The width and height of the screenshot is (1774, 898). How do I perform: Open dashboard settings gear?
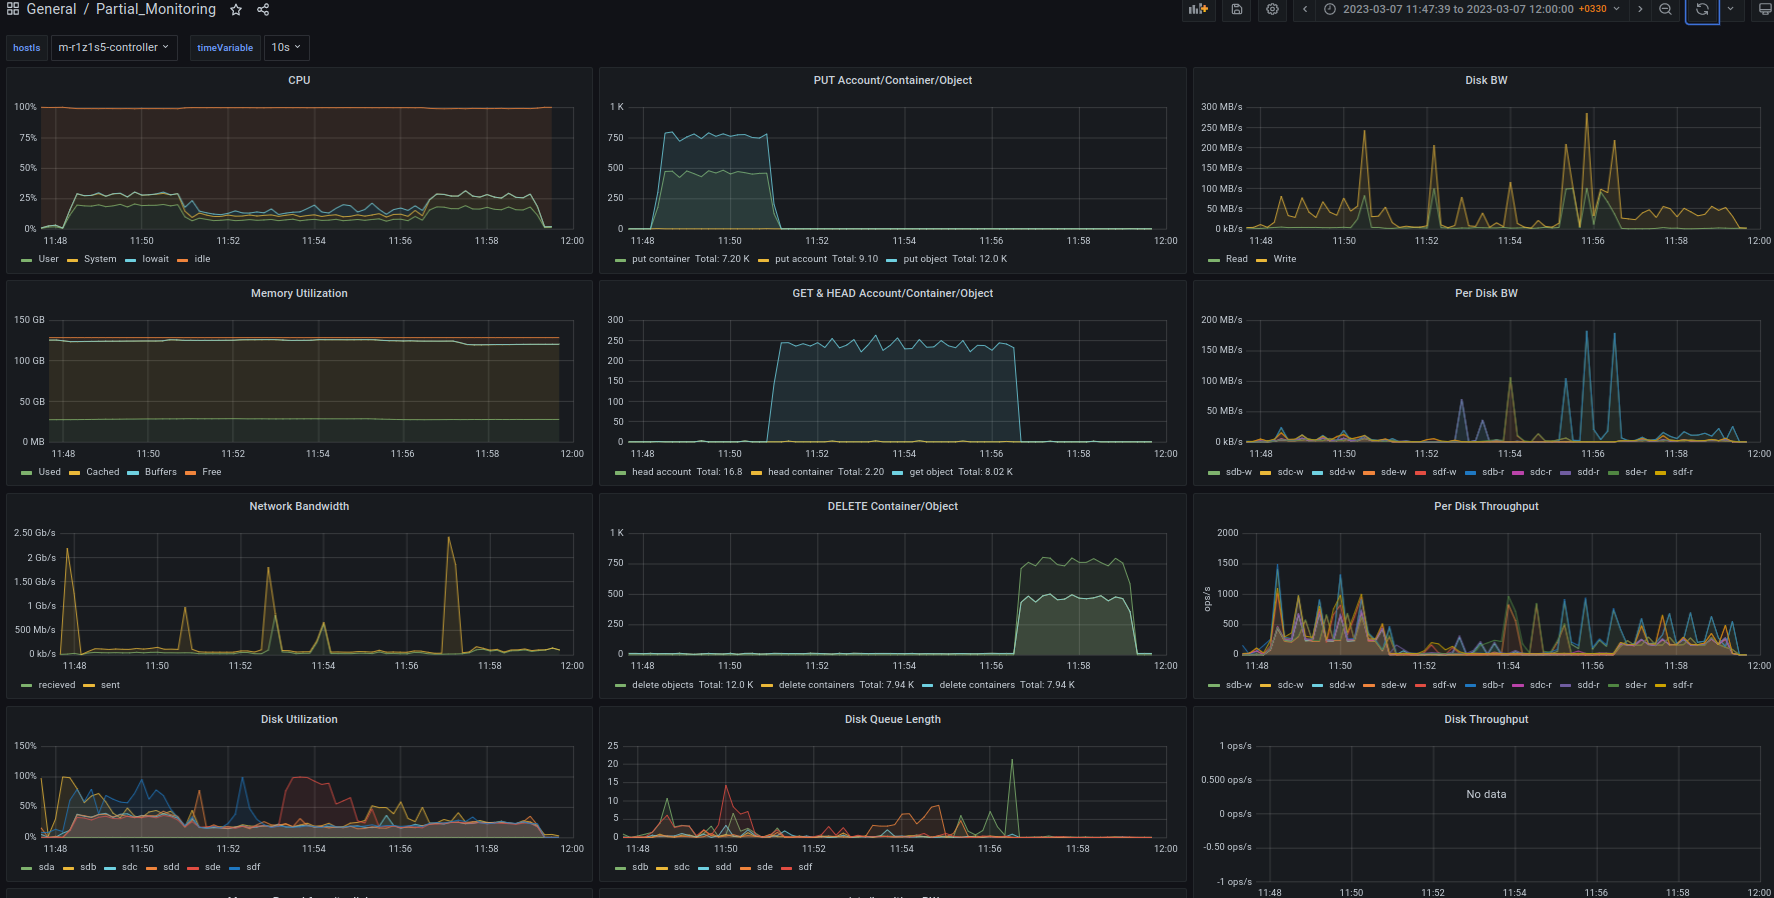point(1272,9)
